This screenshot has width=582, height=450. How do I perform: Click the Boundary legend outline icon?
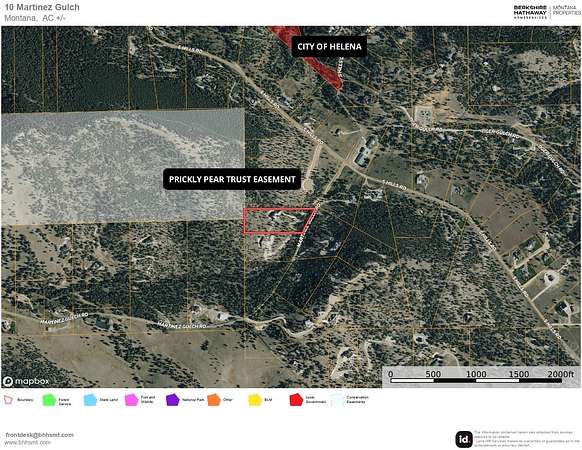[x=8, y=400]
